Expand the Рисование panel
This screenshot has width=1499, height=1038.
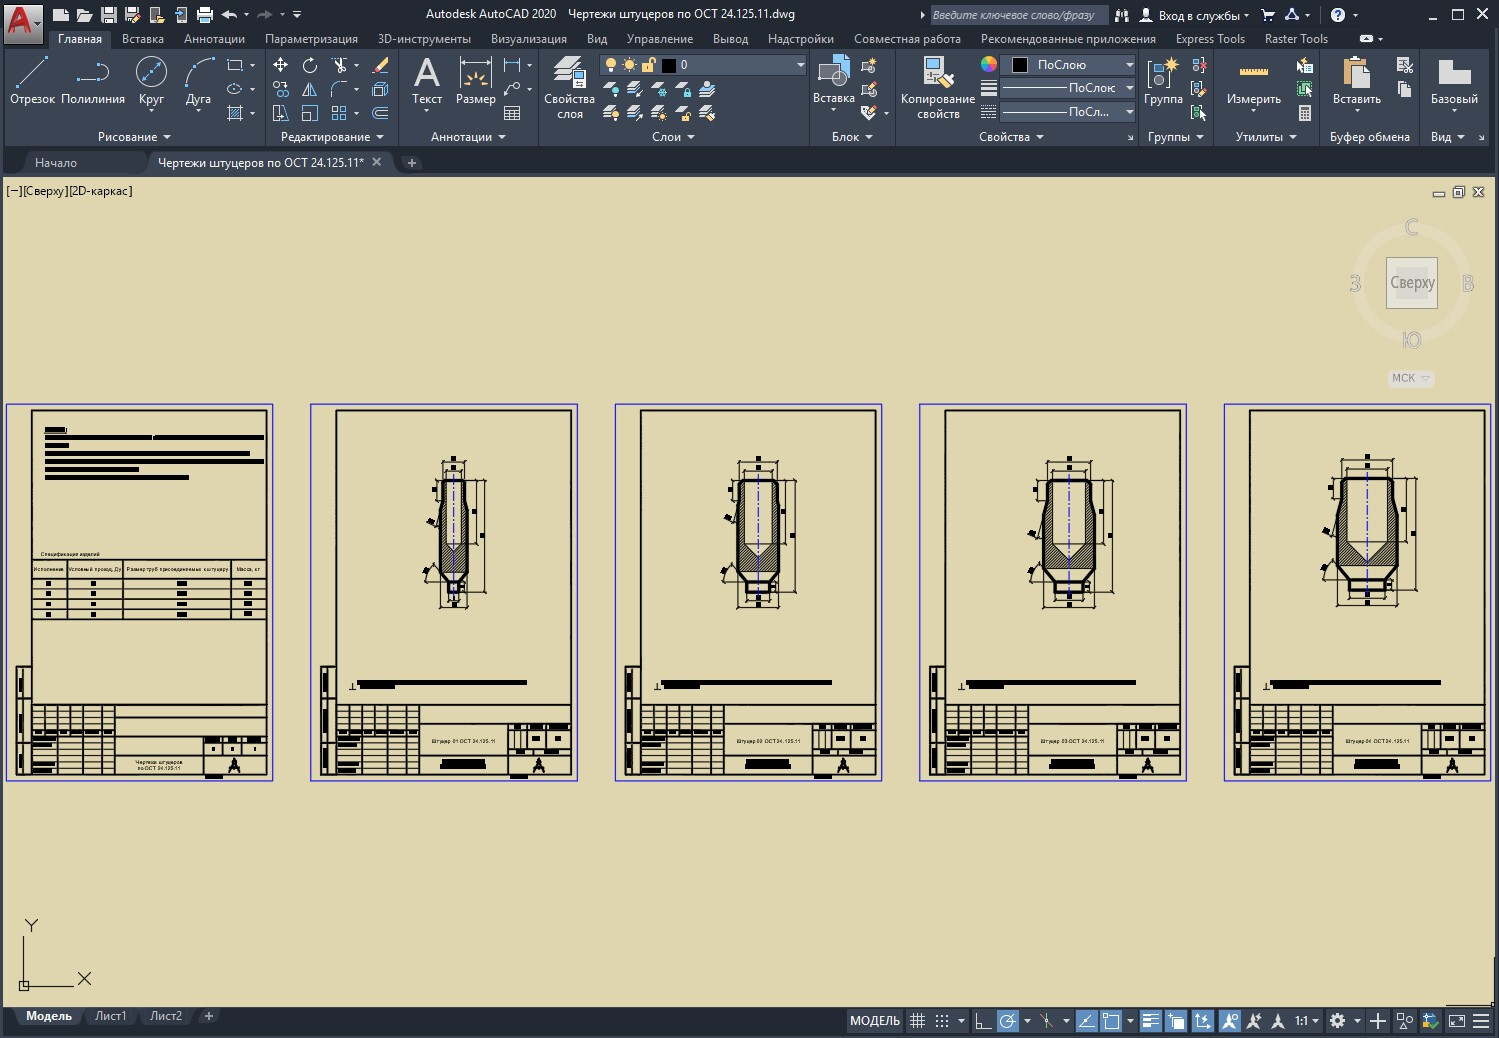(134, 137)
